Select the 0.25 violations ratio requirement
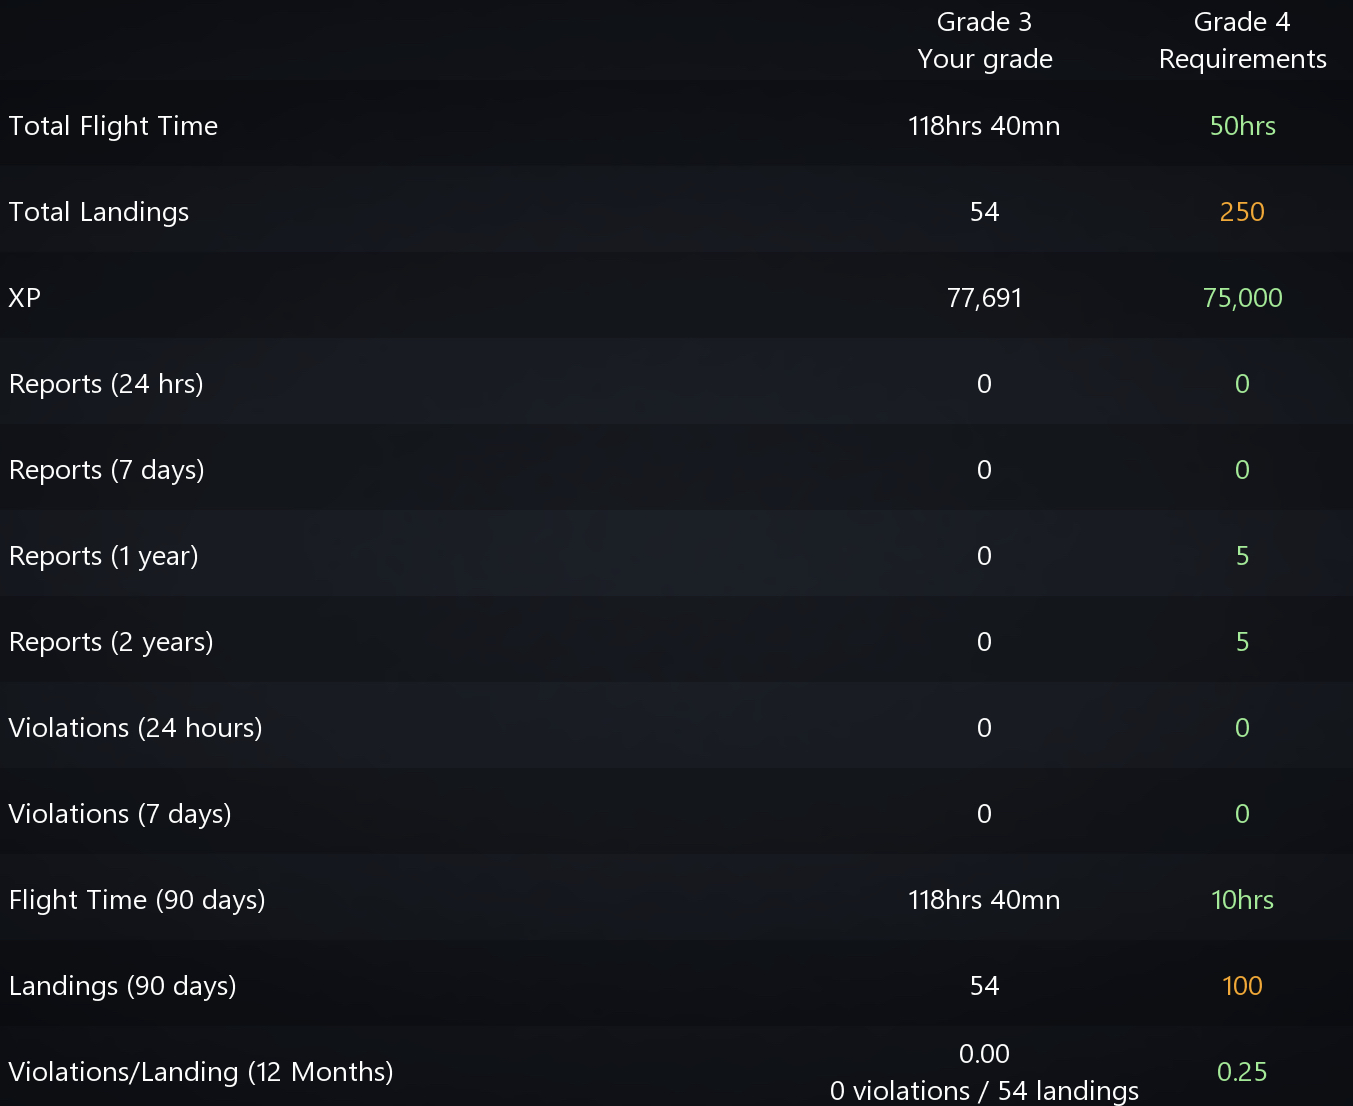This screenshot has width=1353, height=1106. pyautogui.click(x=1242, y=1072)
